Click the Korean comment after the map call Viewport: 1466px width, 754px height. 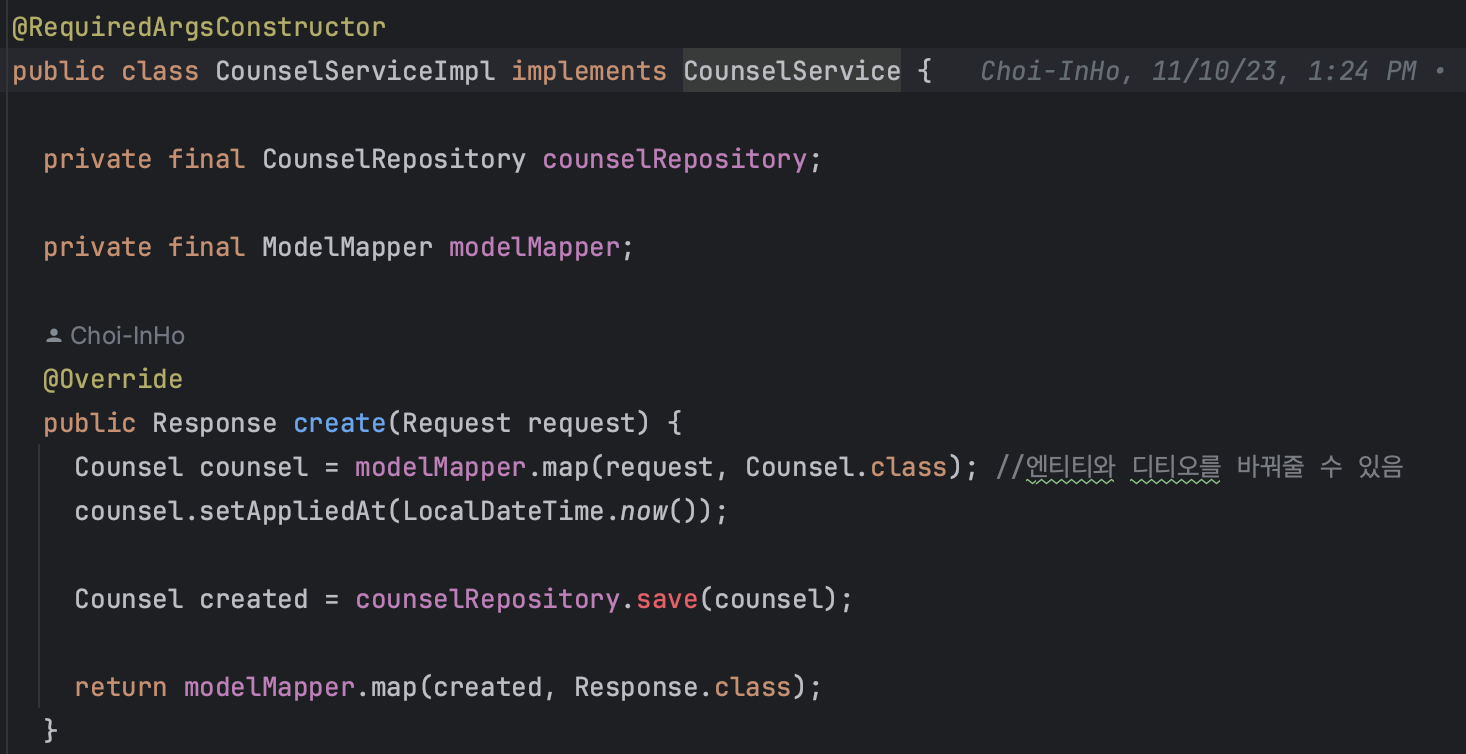1201,467
